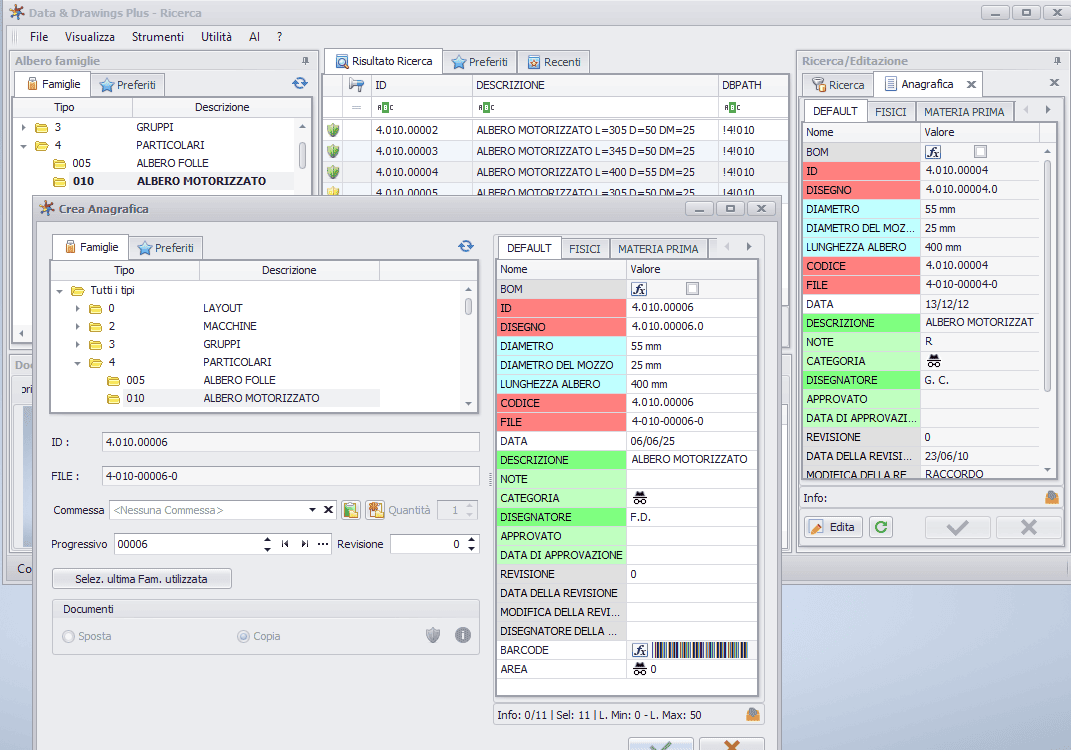
Task: Click orange info icon in dialog status bar
Action: pyautogui.click(x=753, y=714)
